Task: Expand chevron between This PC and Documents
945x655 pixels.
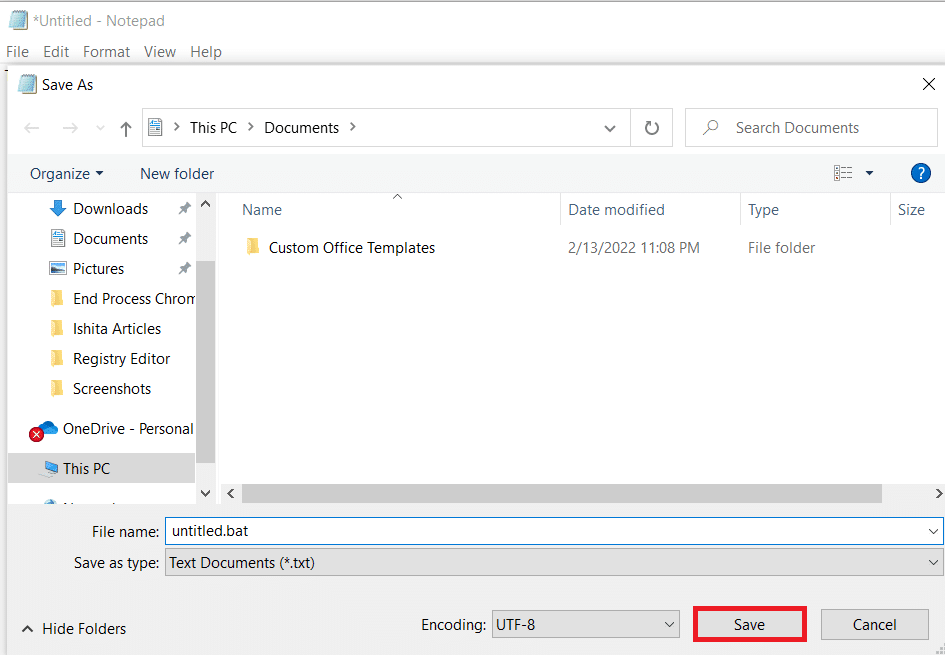Action: coord(251,127)
